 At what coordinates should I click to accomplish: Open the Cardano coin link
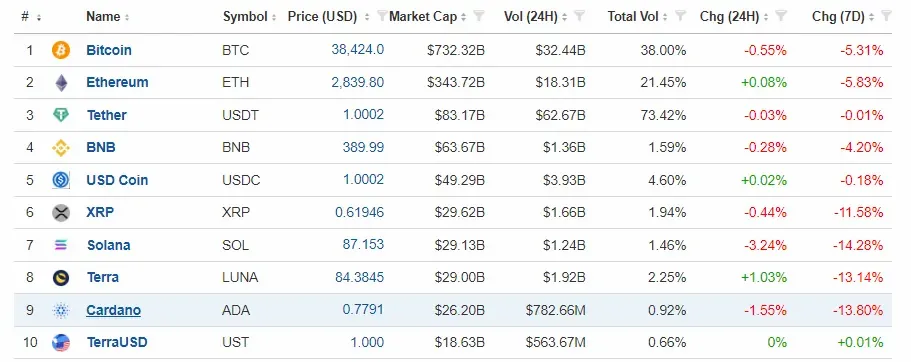(x=113, y=310)
